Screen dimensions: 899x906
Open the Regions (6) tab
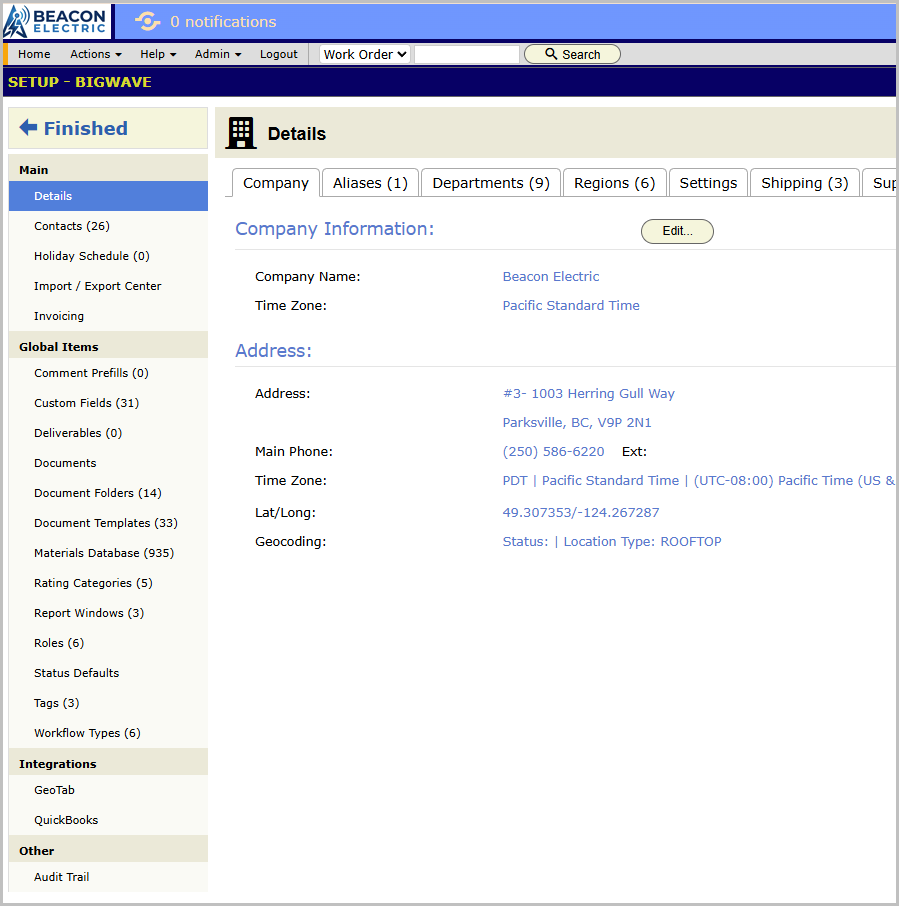point(615,183)
